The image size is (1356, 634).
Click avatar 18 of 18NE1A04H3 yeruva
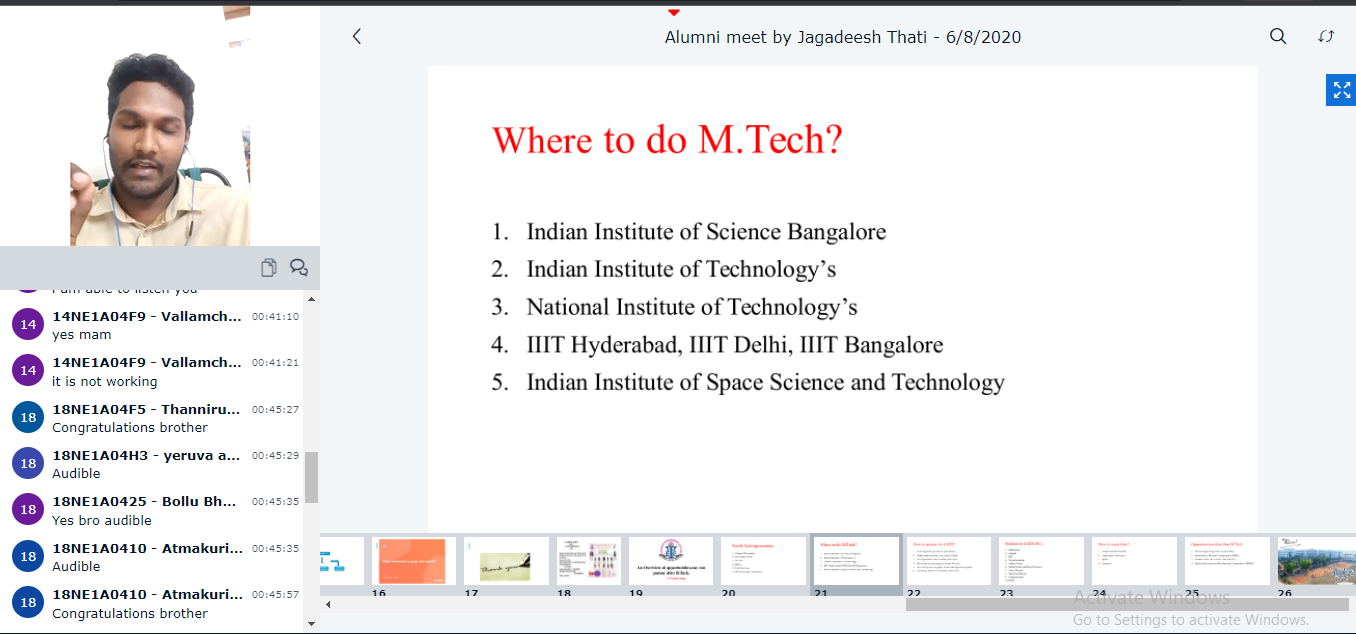pos(28,463)
